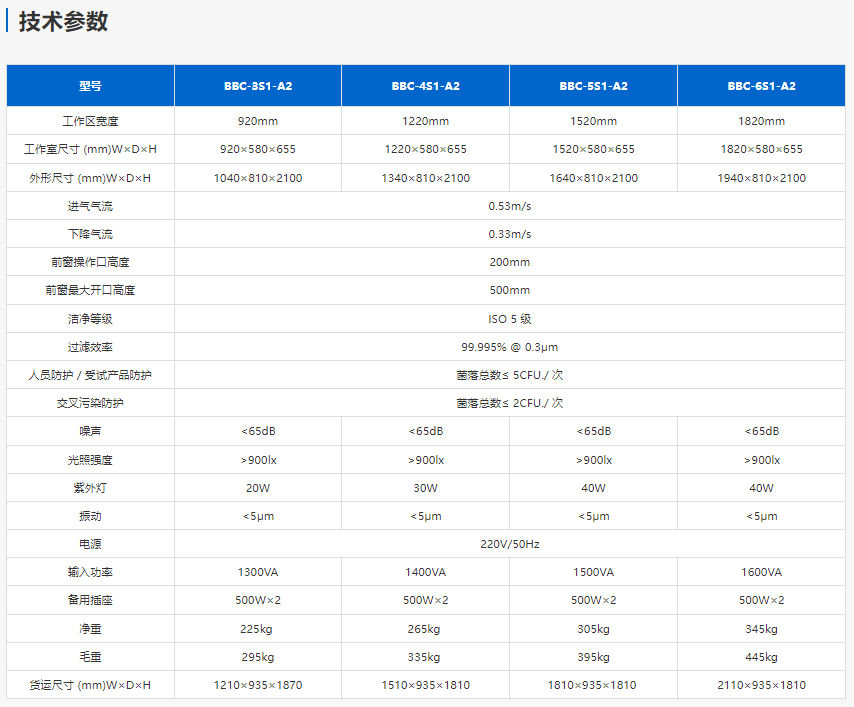This screenshot has width=854, height=707.
Task: Click the 445kg gross weight cell
Action: pos(761,657)
